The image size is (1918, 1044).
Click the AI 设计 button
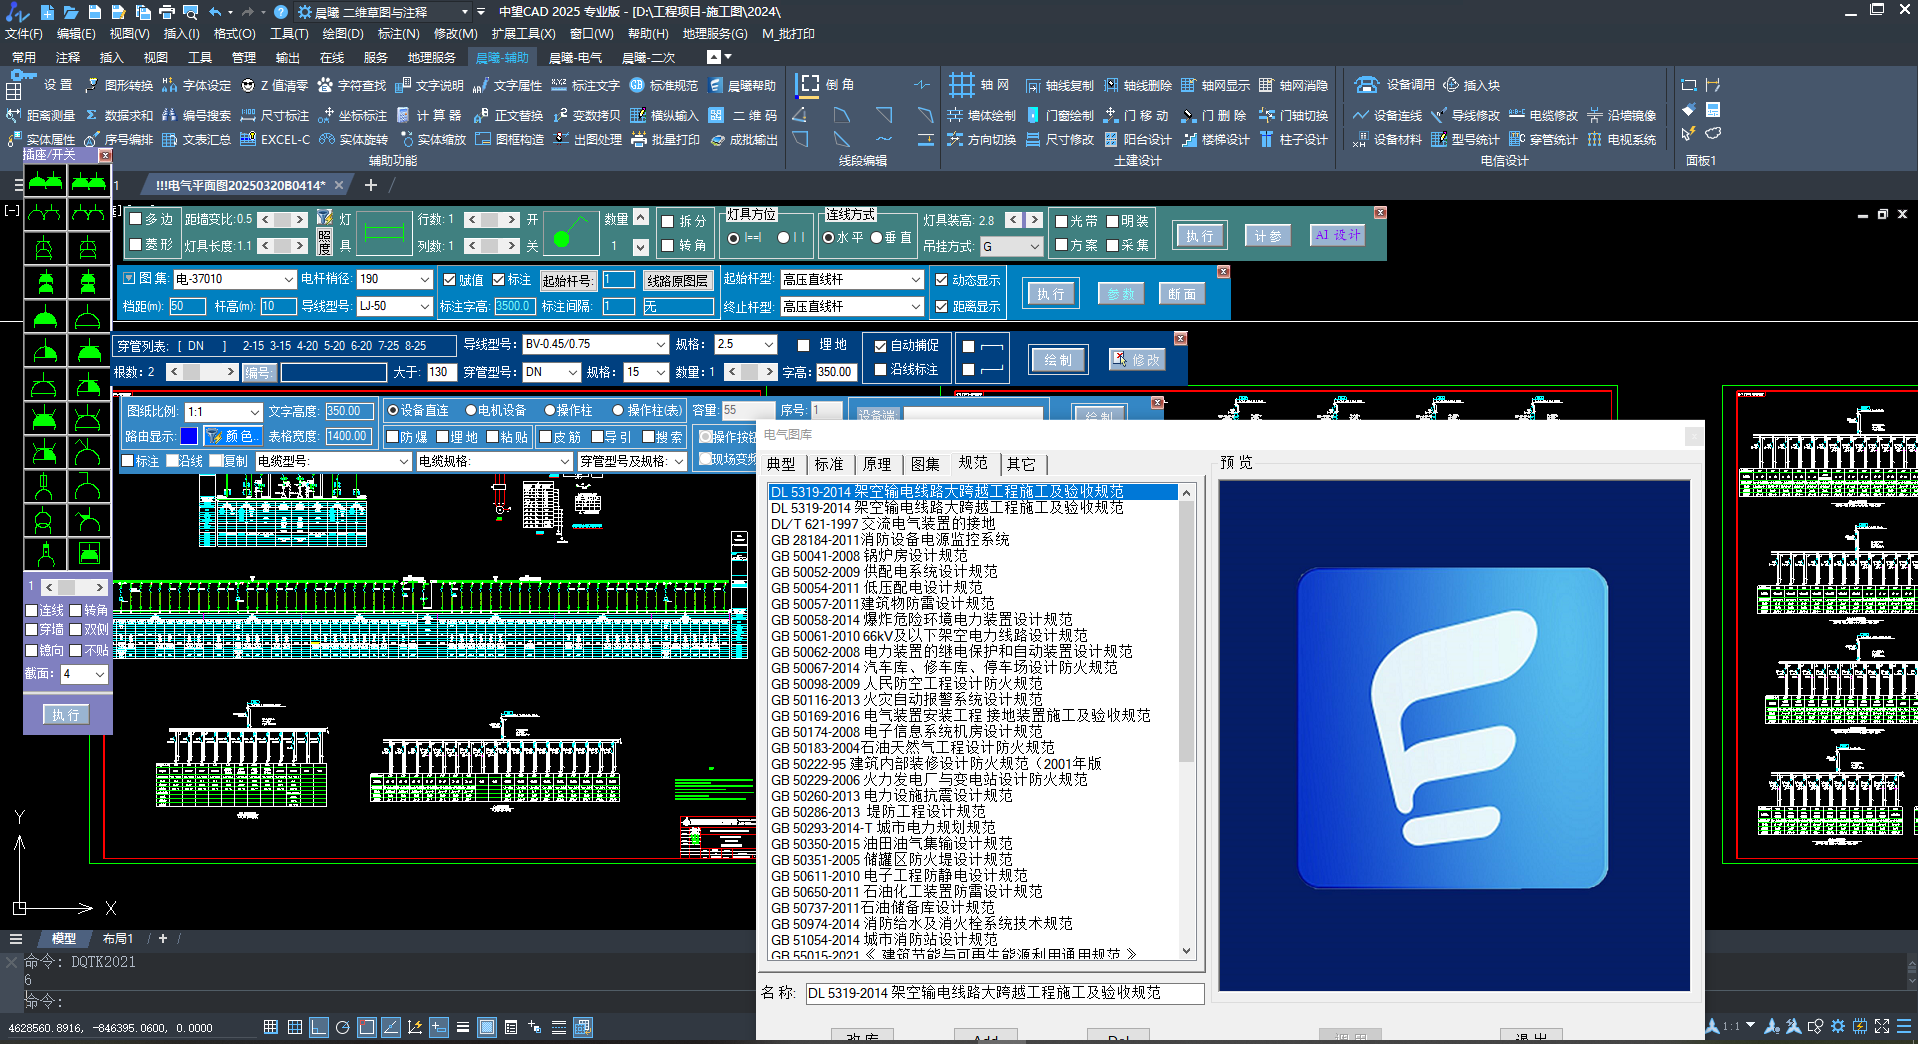click(x=1338, y=236)
